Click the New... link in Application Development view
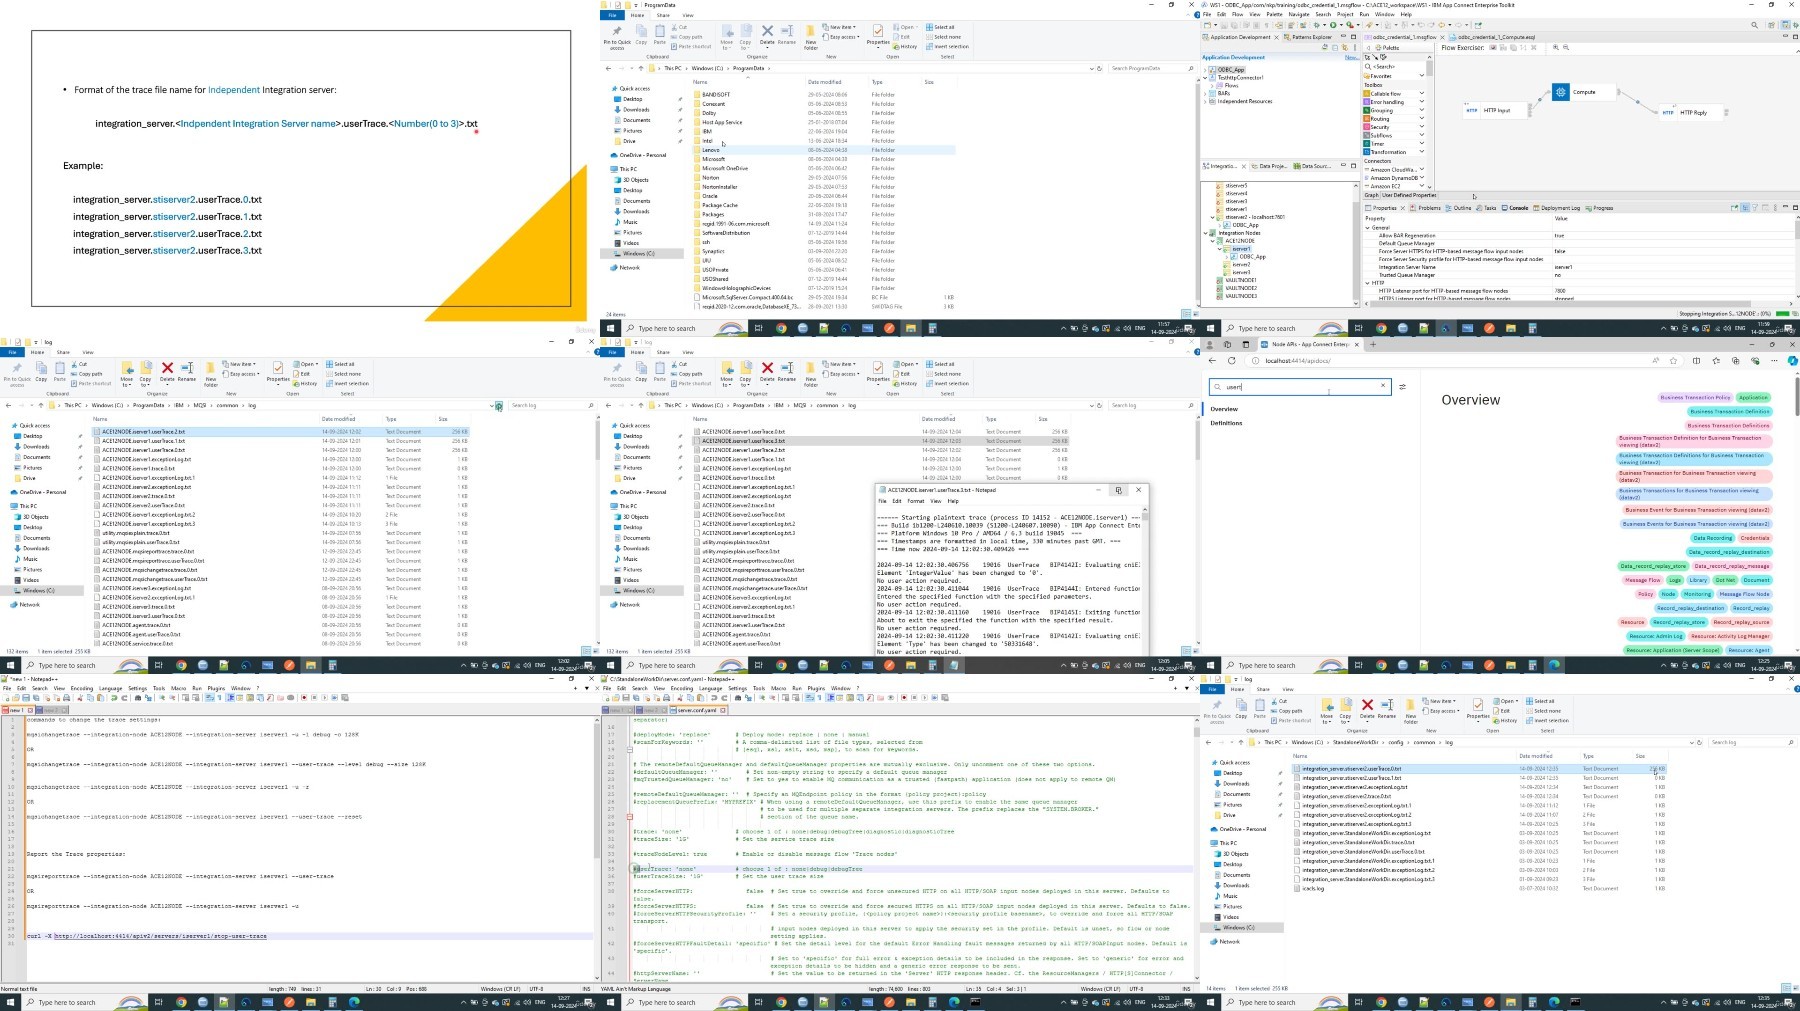This screenshot has height=1011, width=1800. (1352, 57)
